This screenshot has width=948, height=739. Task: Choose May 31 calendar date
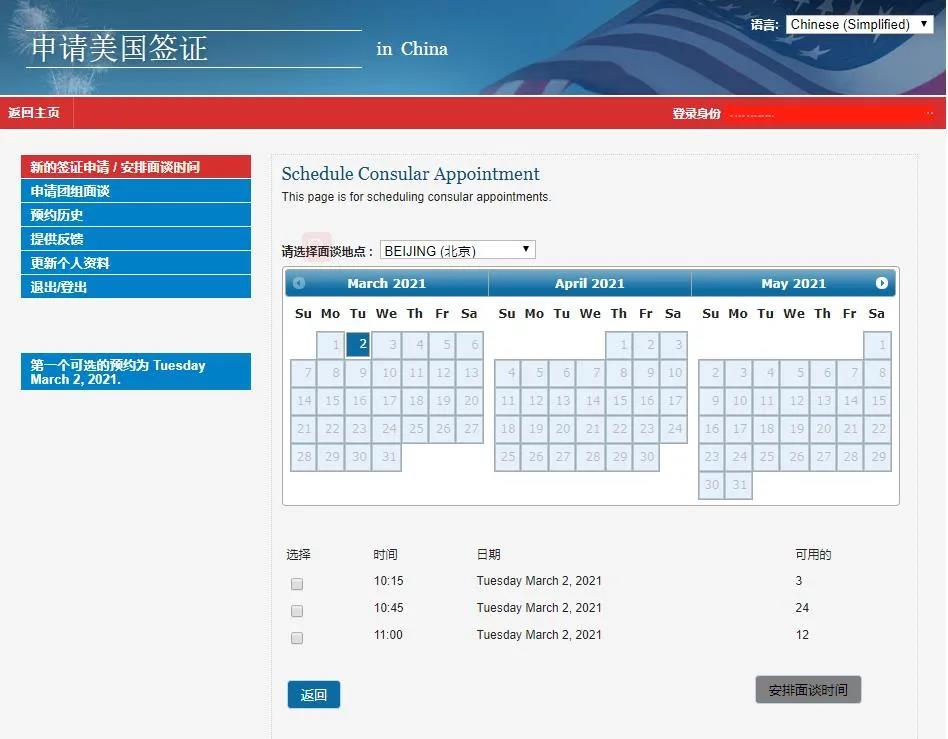(739, 484)
